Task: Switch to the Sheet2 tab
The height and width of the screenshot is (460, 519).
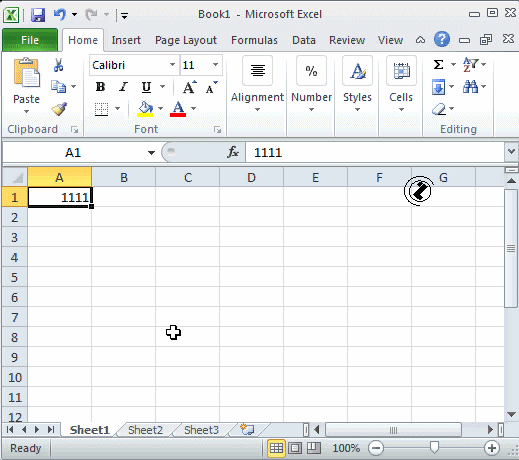Action: 145,430
